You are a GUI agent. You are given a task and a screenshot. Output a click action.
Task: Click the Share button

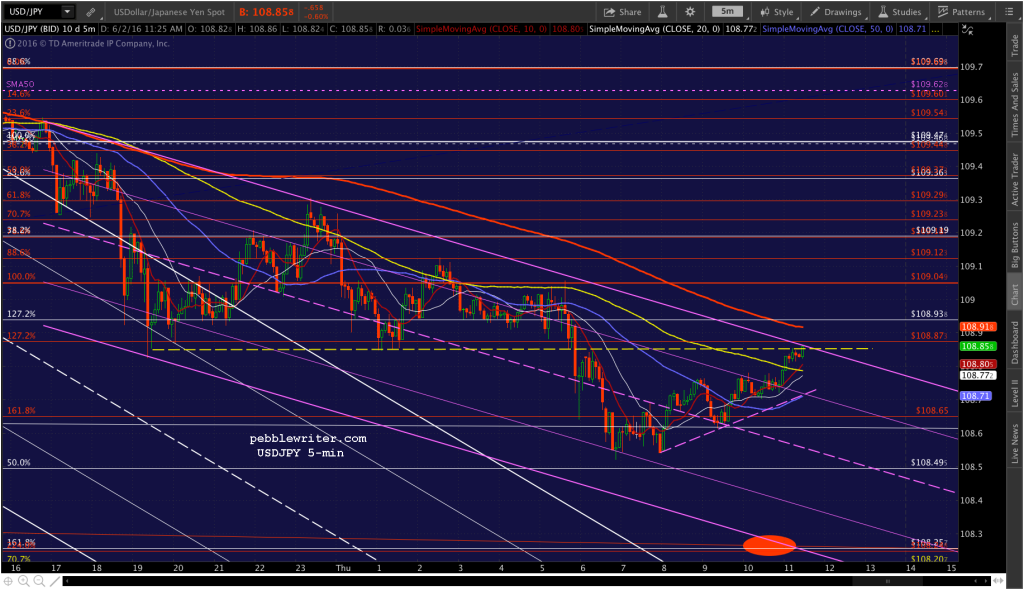pyautogui.click(x=622, y=12)
